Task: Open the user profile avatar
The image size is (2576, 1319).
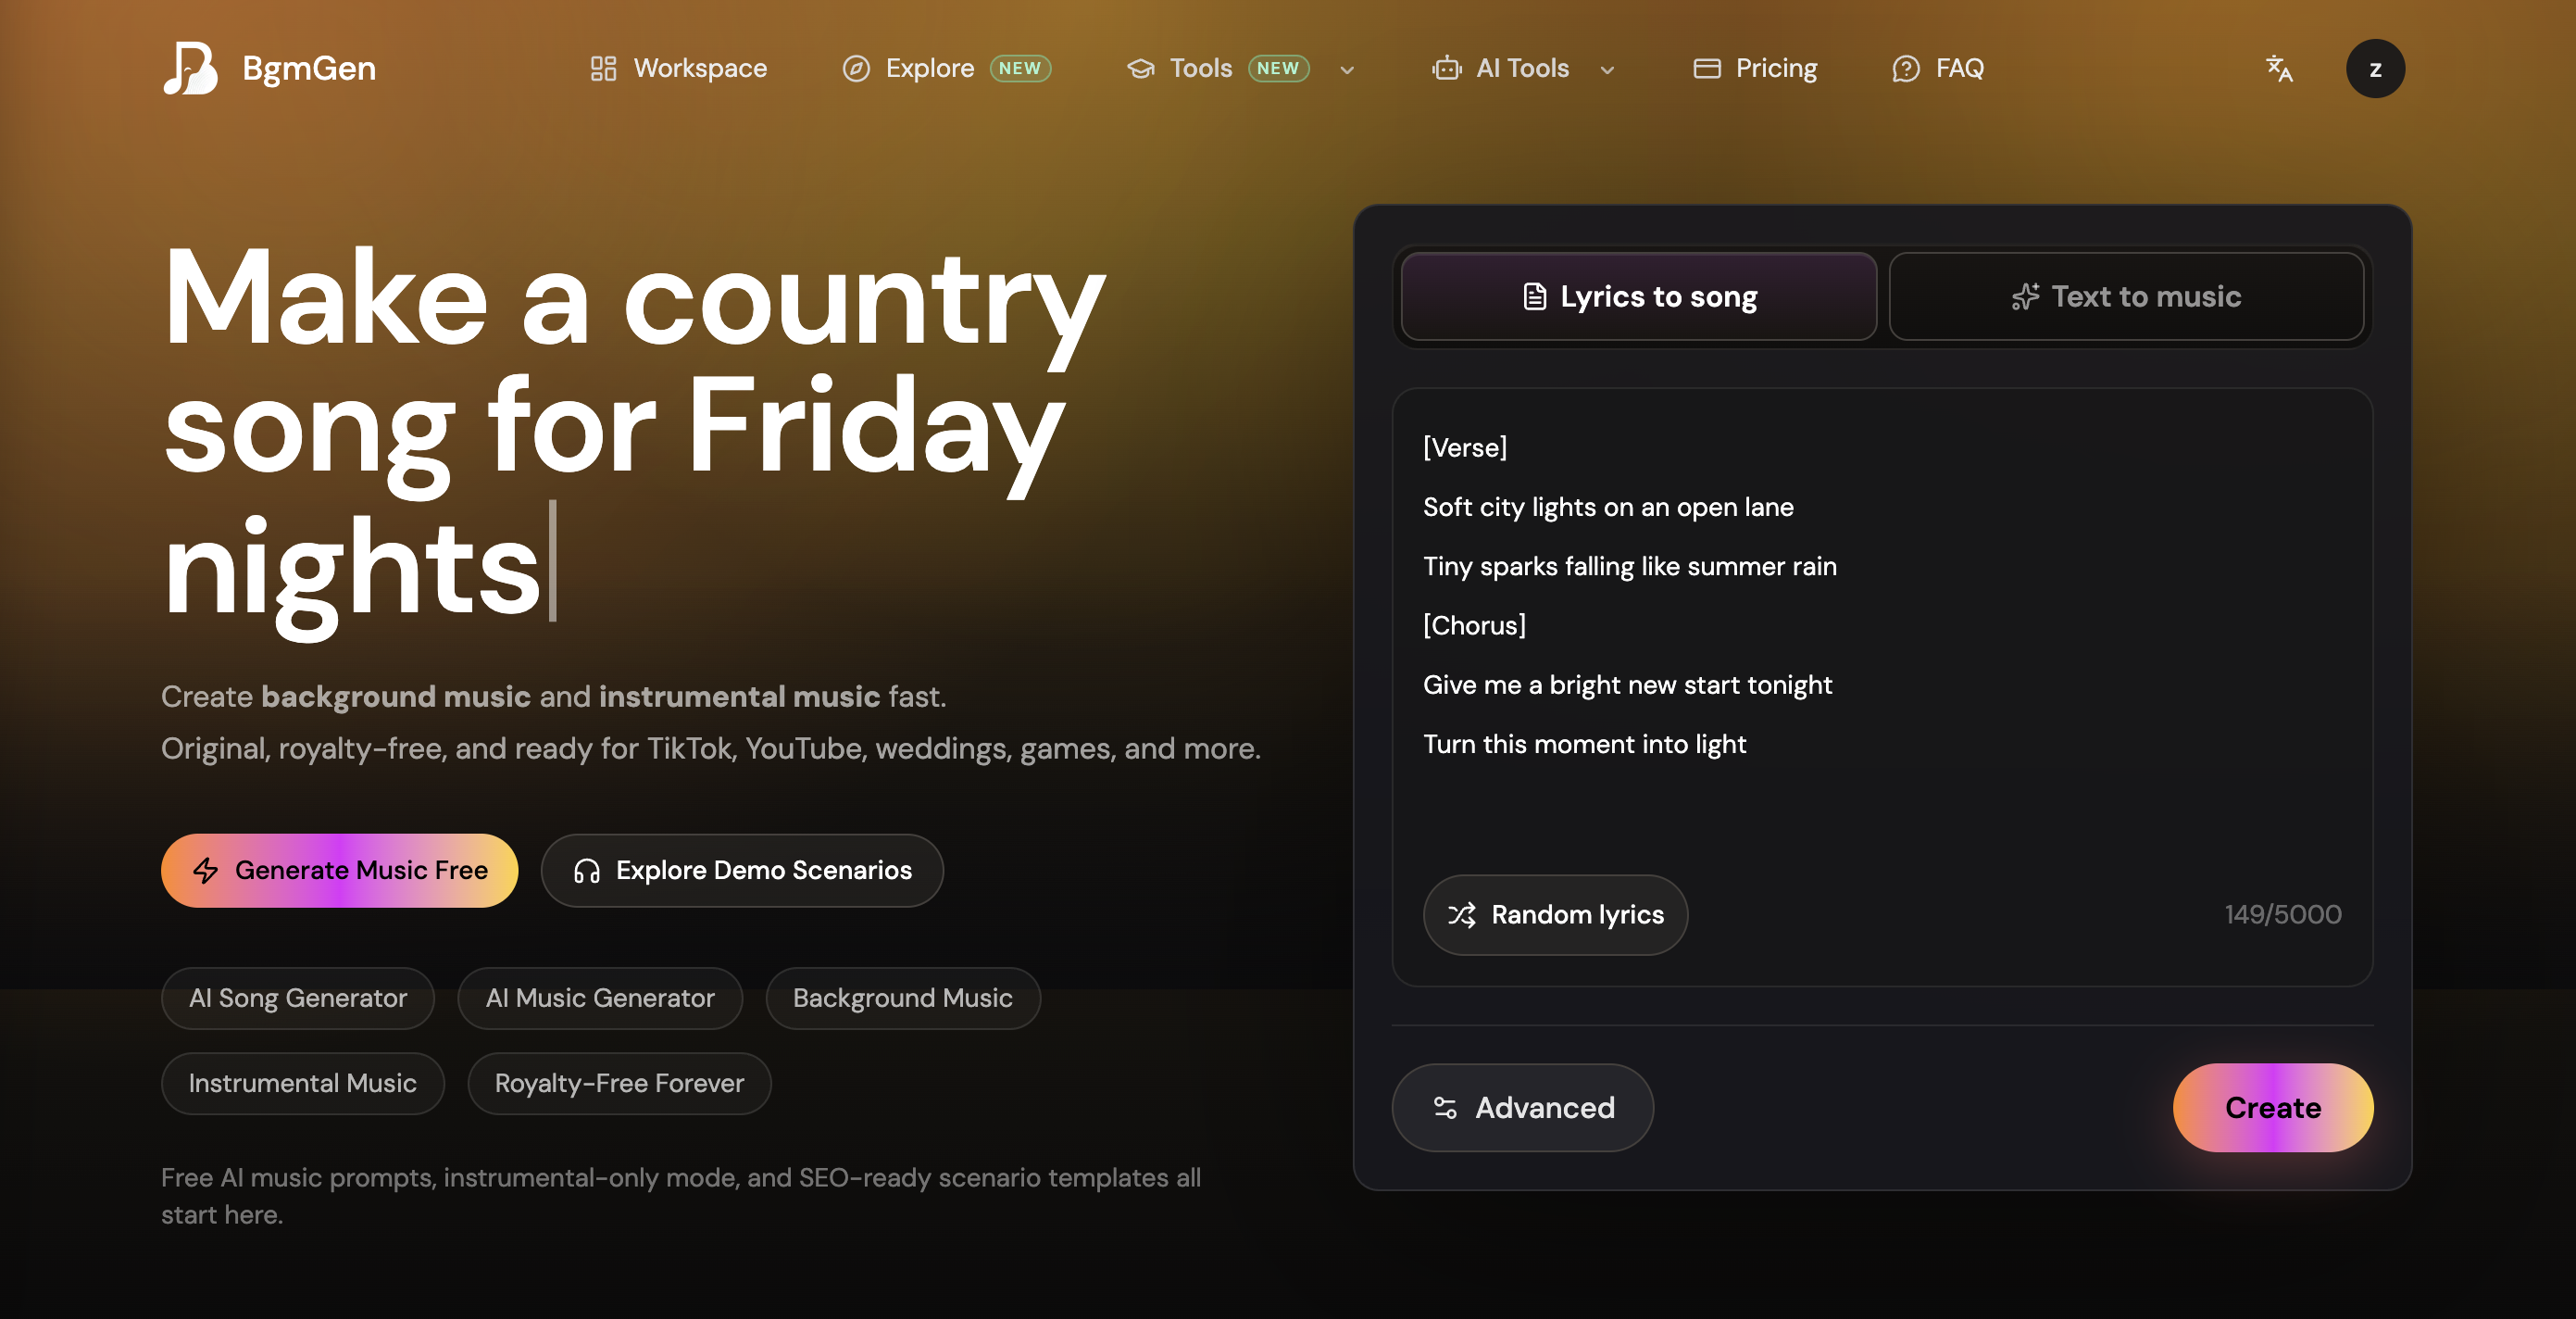Action: [2375, 68]
